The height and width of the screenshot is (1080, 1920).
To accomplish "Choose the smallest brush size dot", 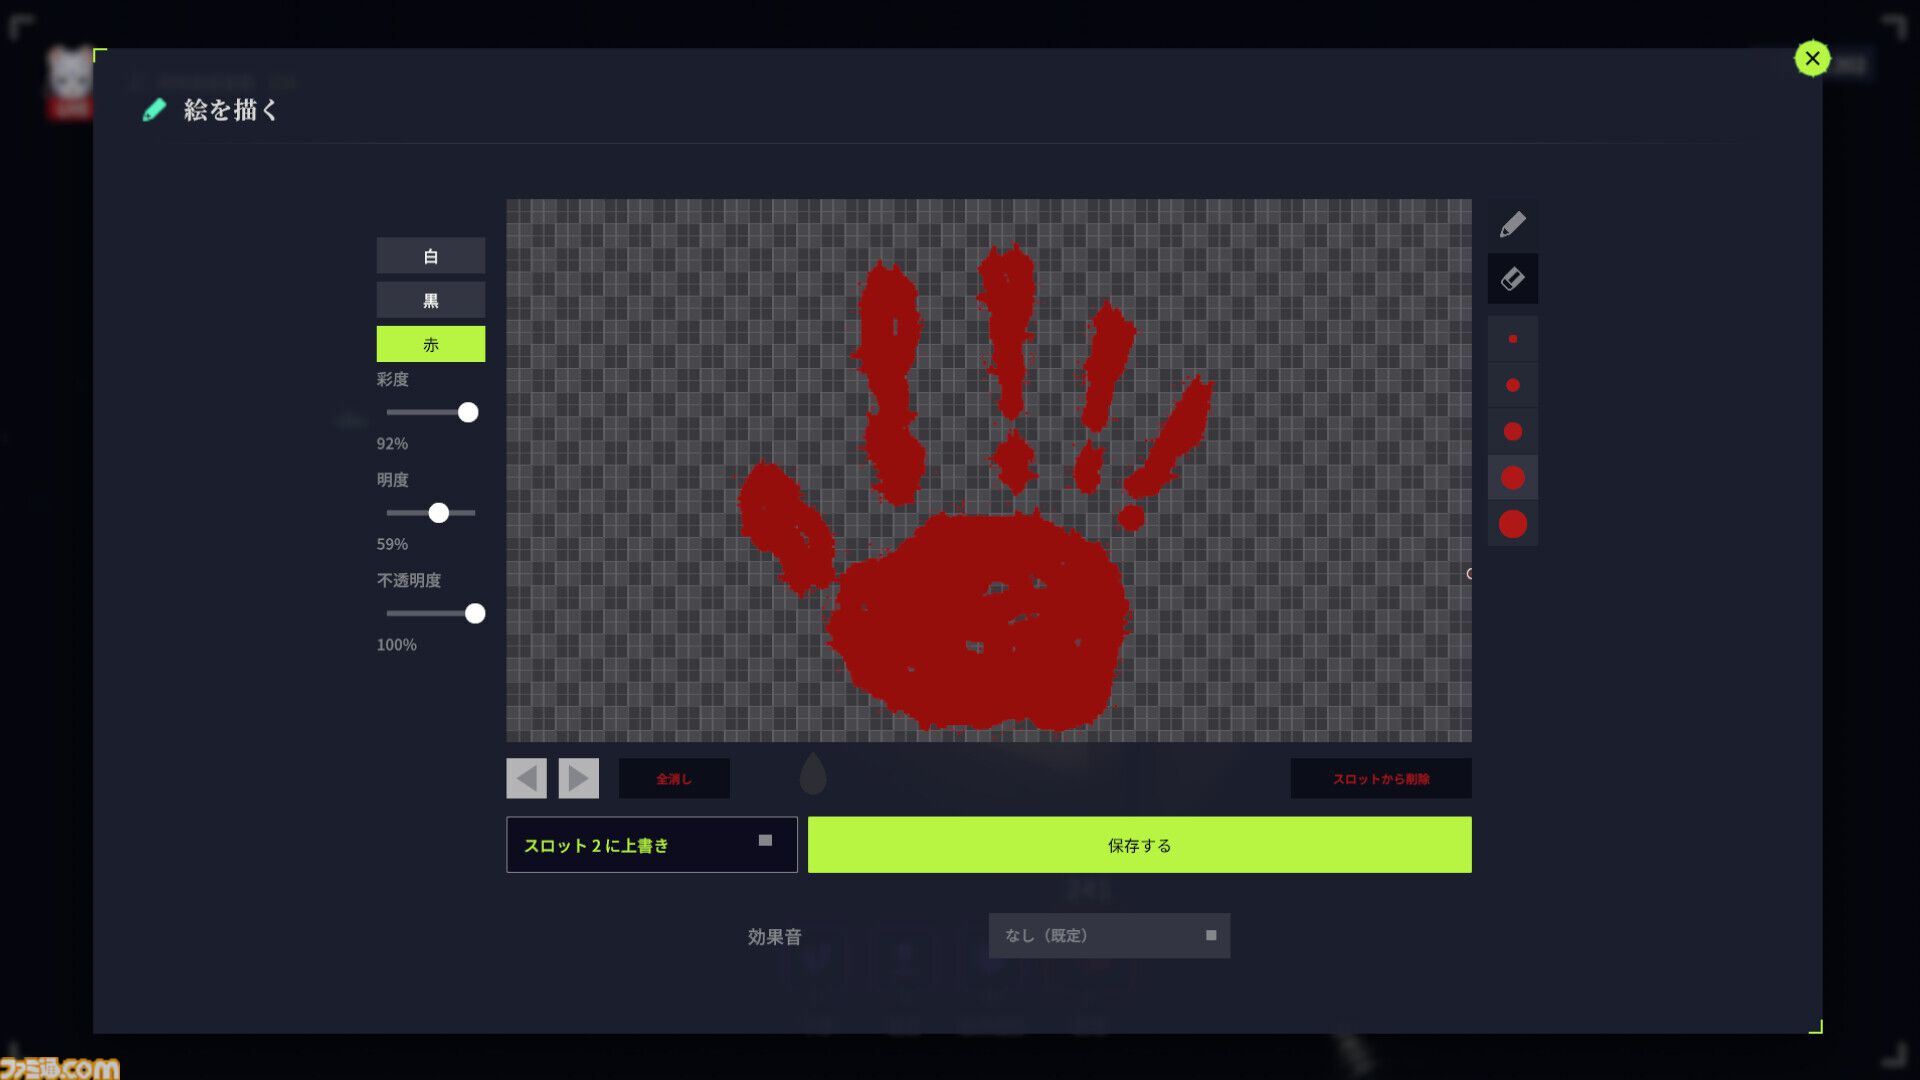I will (x=1512, y=339).
